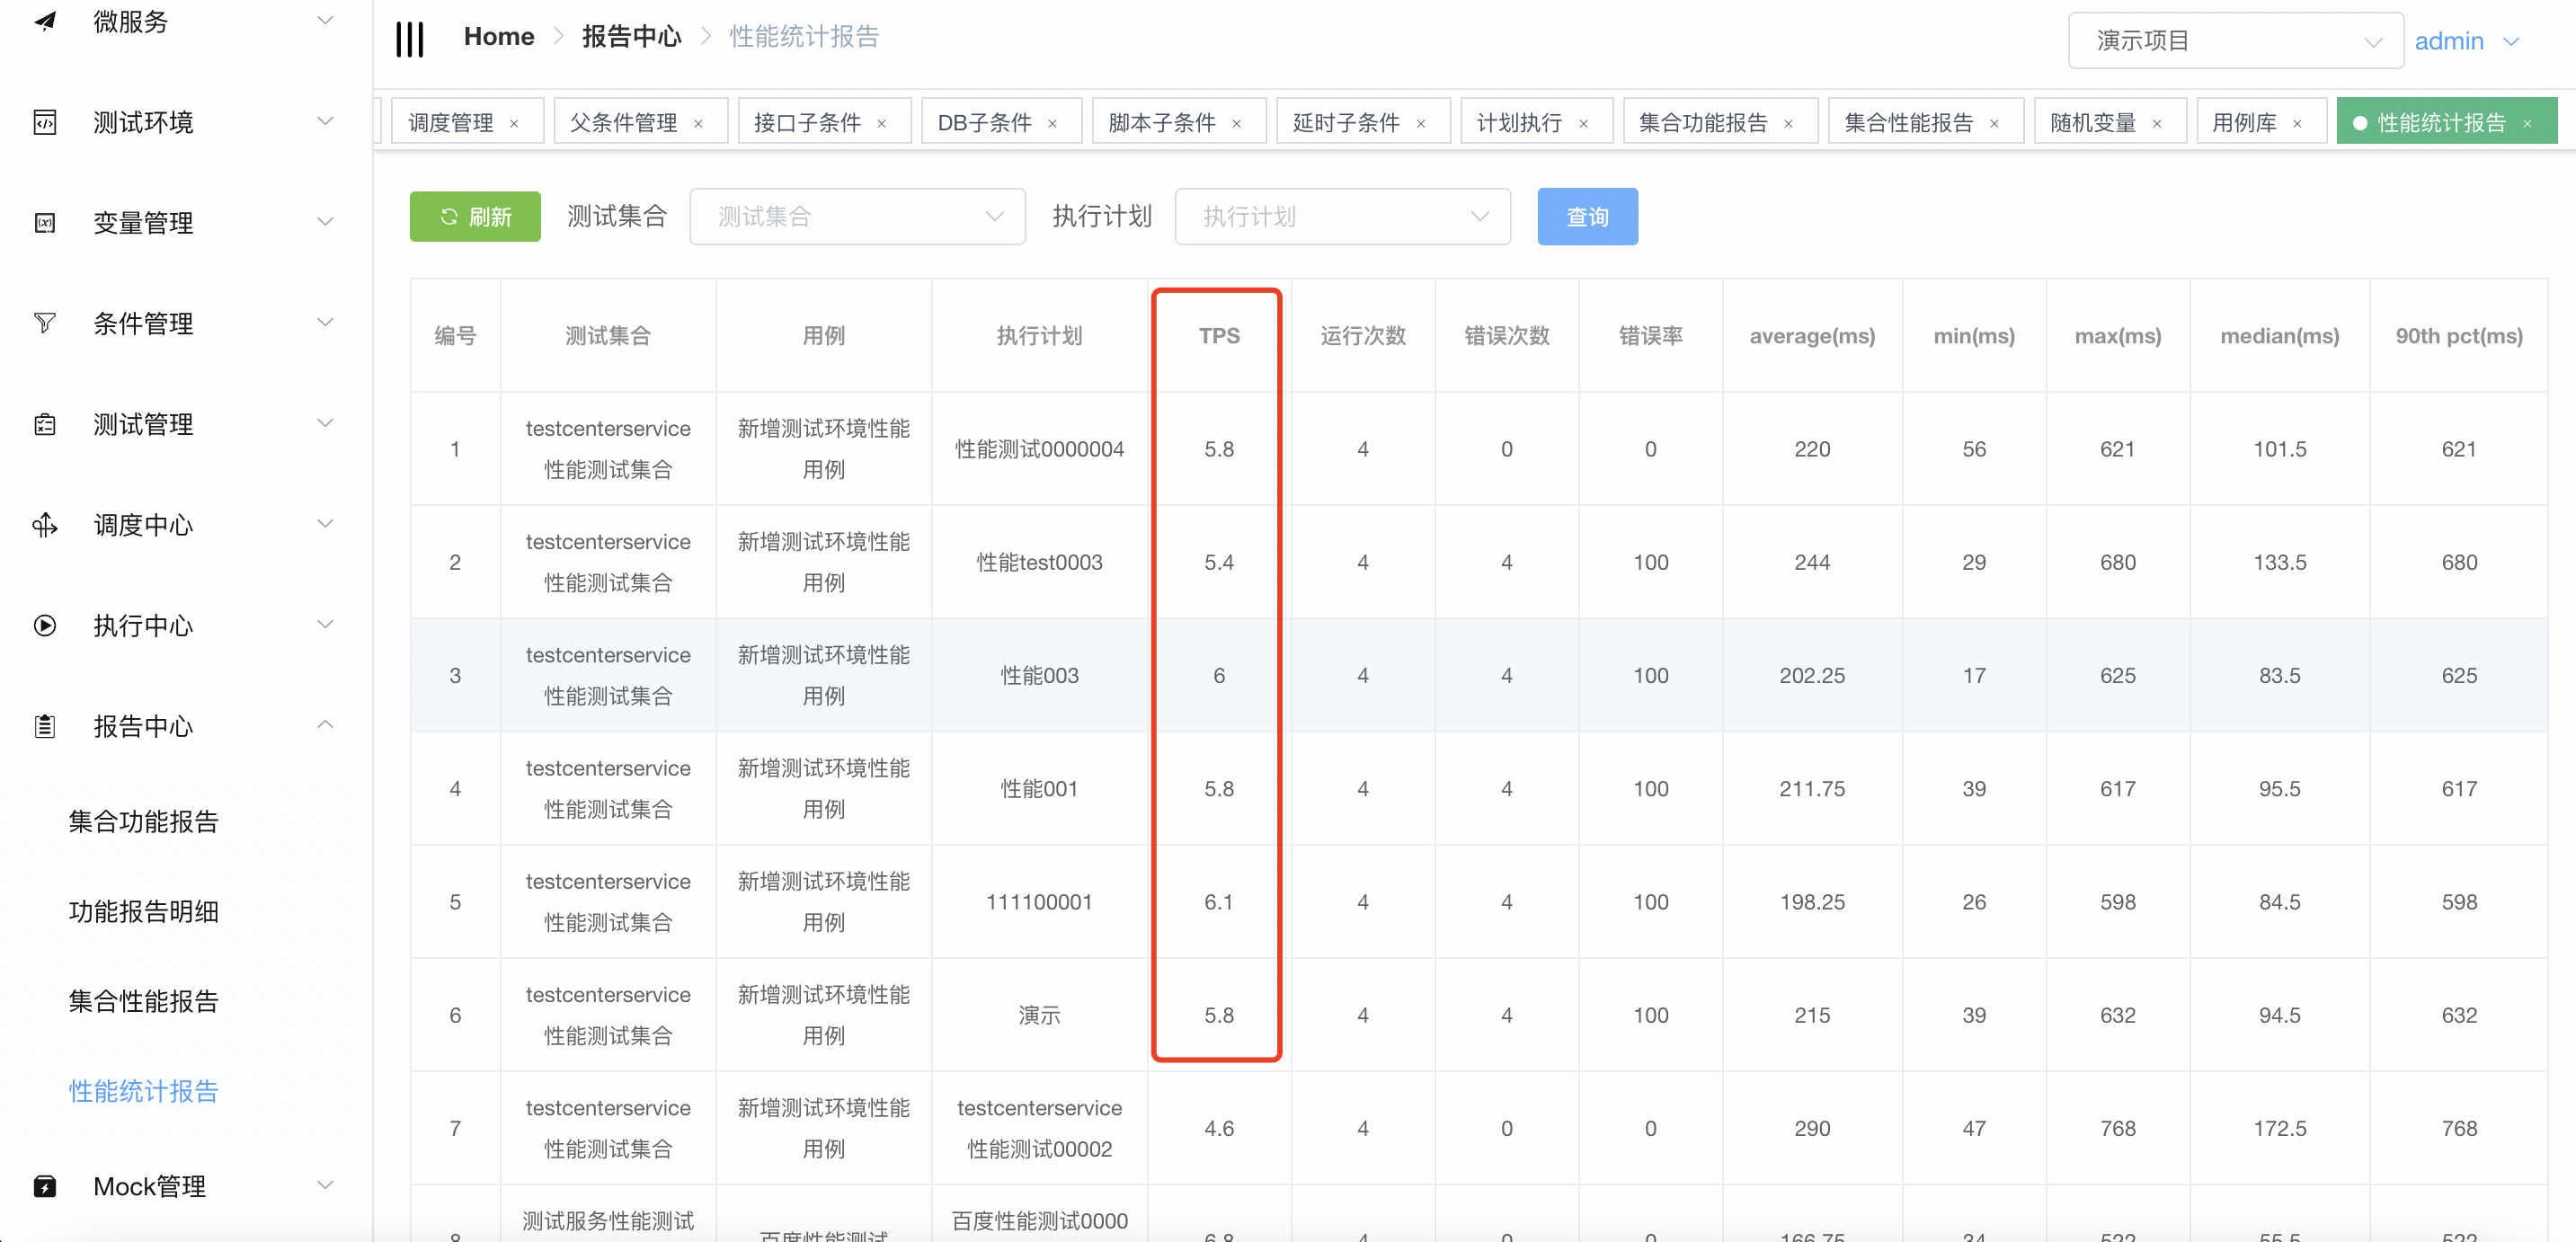Close the 集合功能报告 tab
Screen dimensions: 2576x1242
coord(1788,124)
